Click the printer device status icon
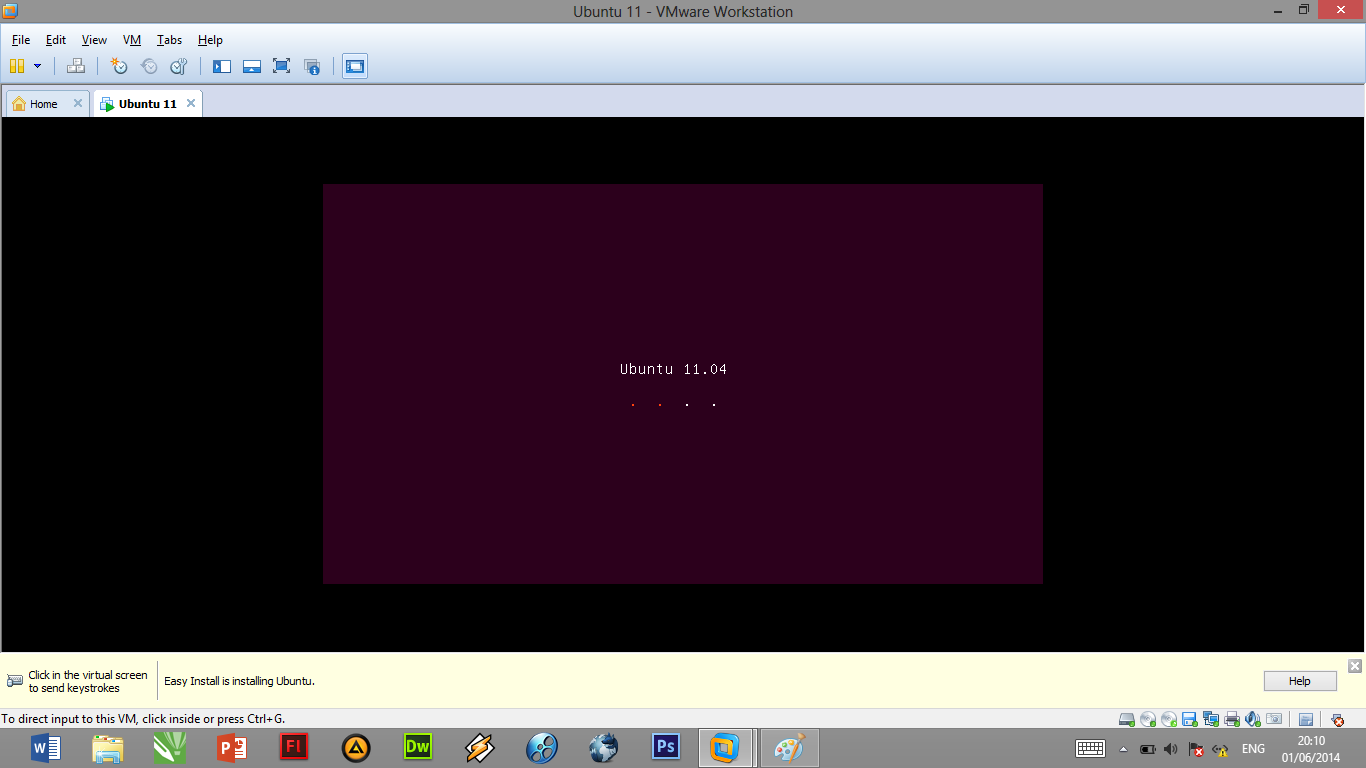This screenshot has width=1366, height=768. (1232, 719)
